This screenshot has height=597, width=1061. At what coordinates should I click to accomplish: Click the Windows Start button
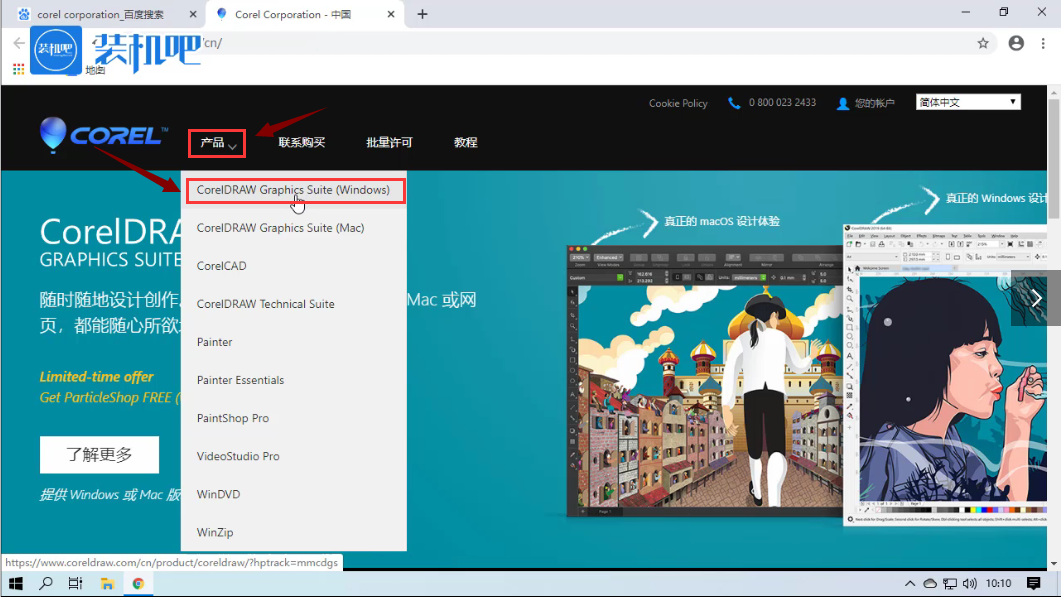15,583
